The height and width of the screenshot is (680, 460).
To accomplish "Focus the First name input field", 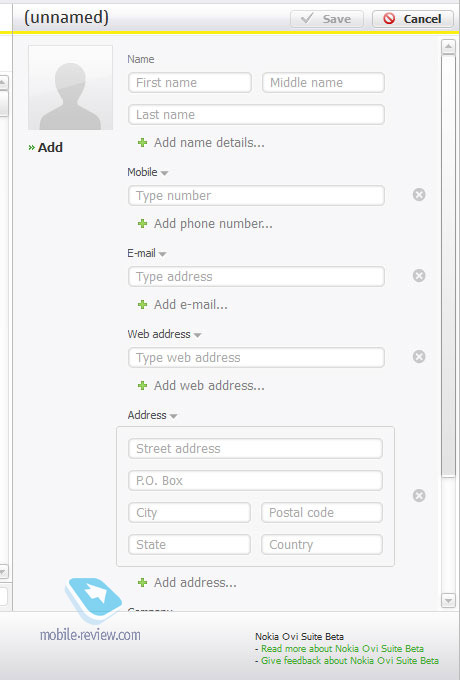I will pyautogui.click(x=190, y=83).
